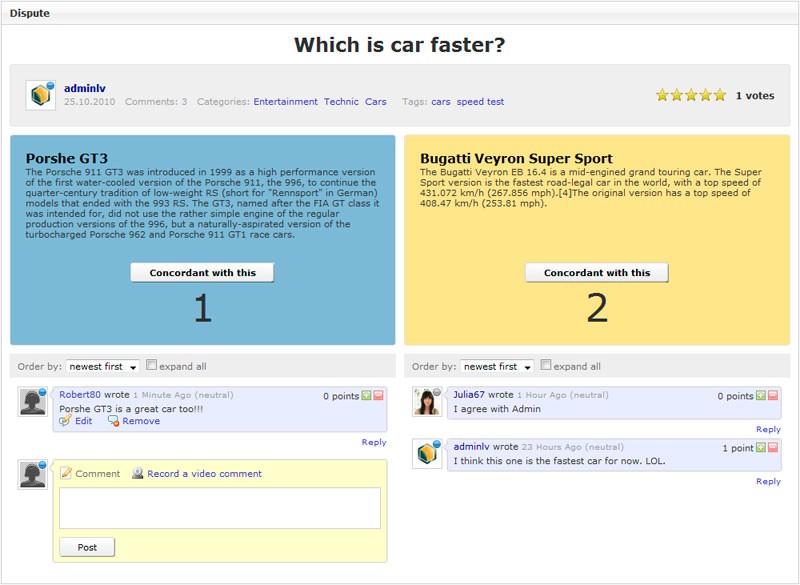The image size is (800, 585).
Task: Open the adminlv author link in header
Action: [85, 88]
